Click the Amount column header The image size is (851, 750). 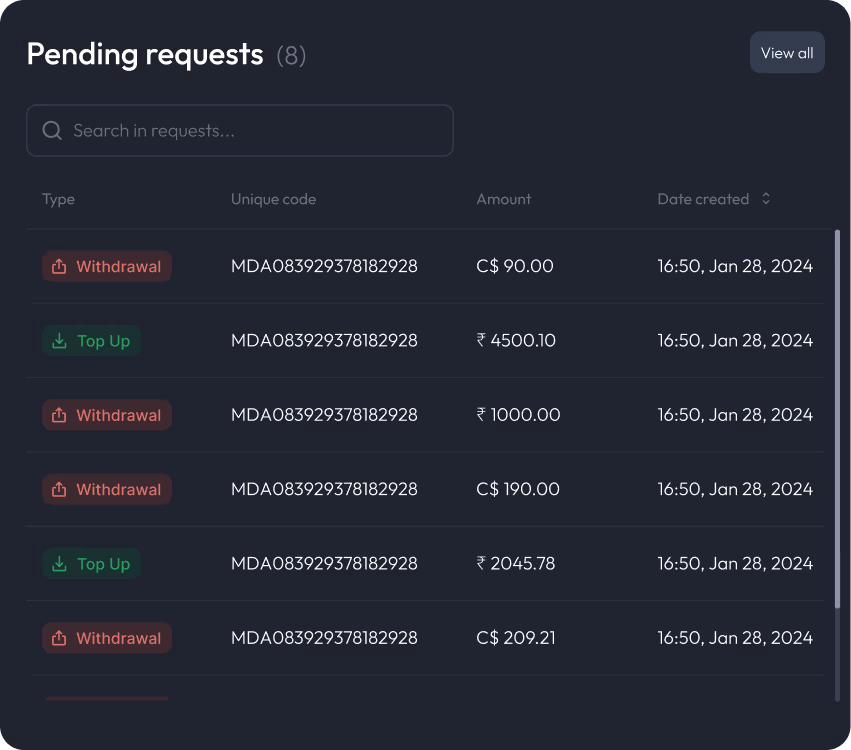point(504,199)
